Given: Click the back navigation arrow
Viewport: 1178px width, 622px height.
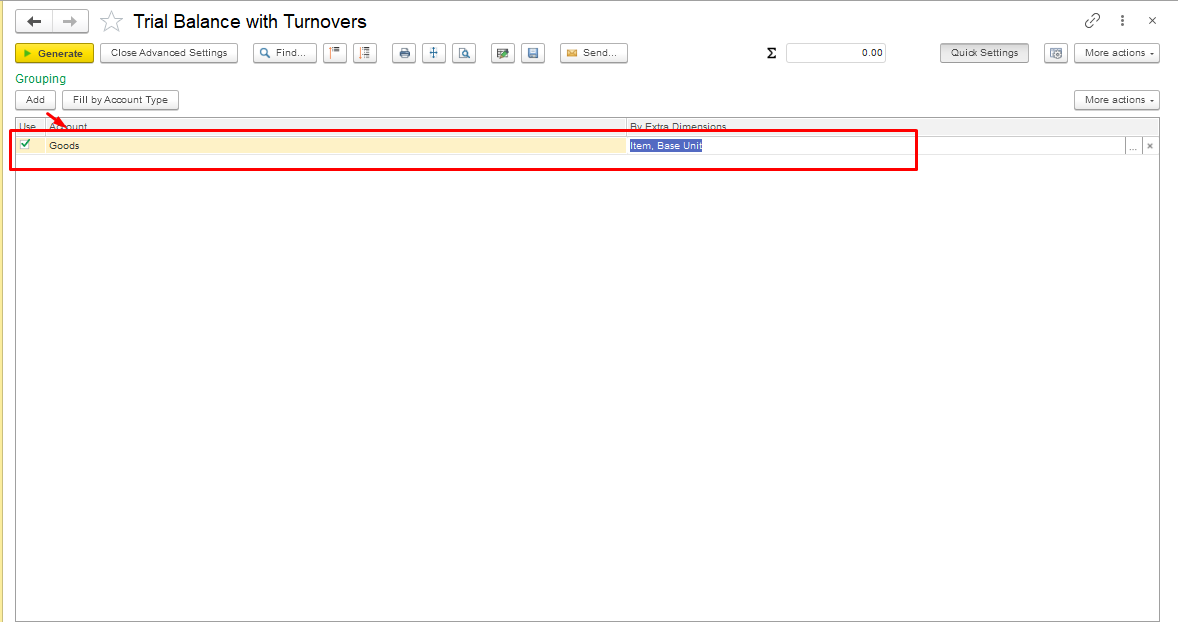Looking at the screenshot, I should pos(34,21).
